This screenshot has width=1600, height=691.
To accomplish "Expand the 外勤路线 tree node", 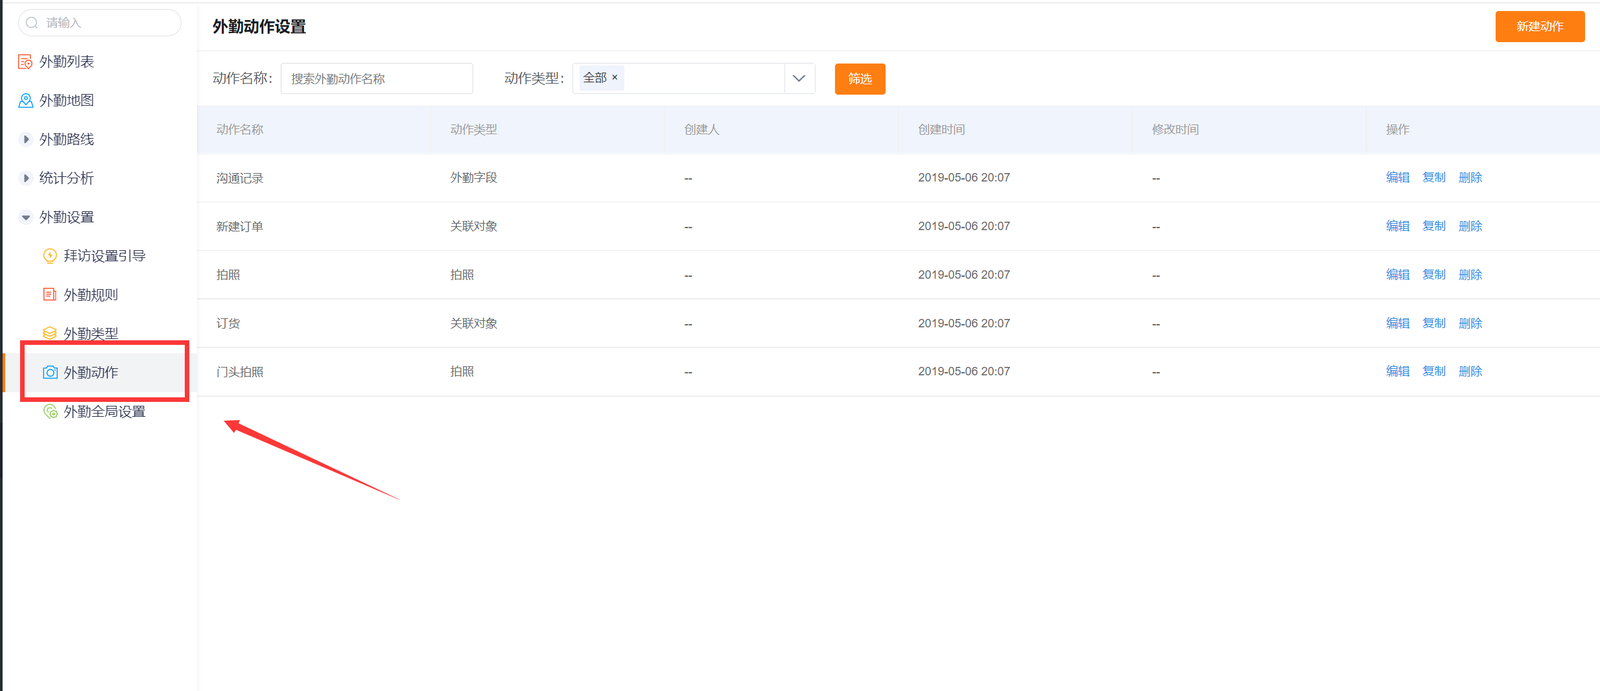I will pyautogui.click(x=26, y=140).
